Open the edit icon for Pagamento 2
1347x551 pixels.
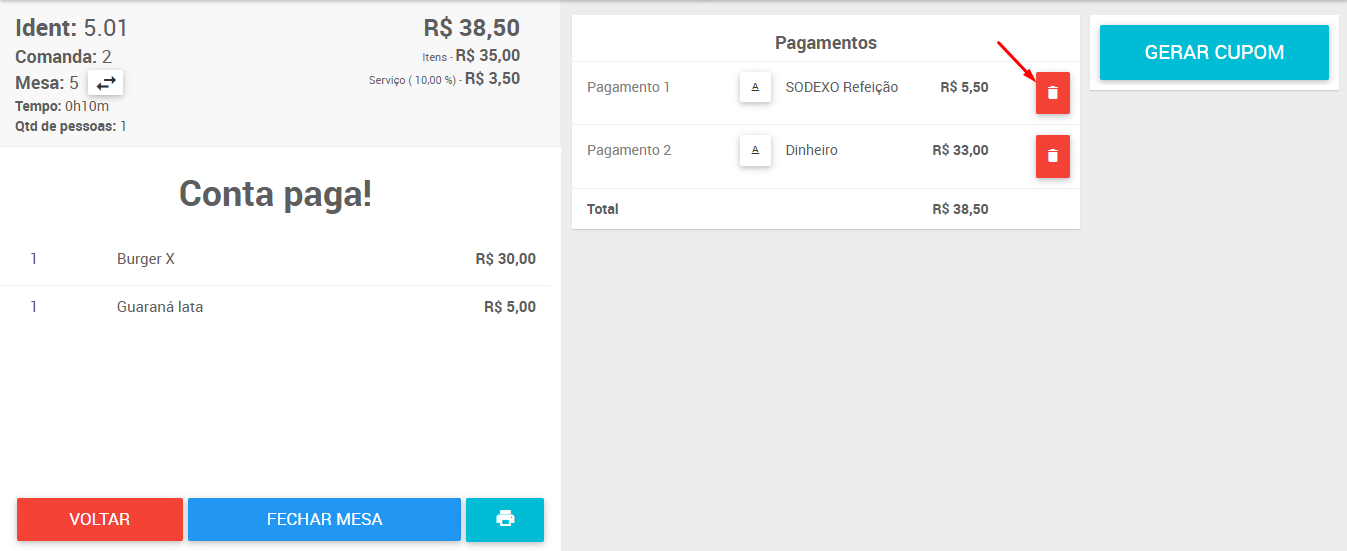point(755,151)
